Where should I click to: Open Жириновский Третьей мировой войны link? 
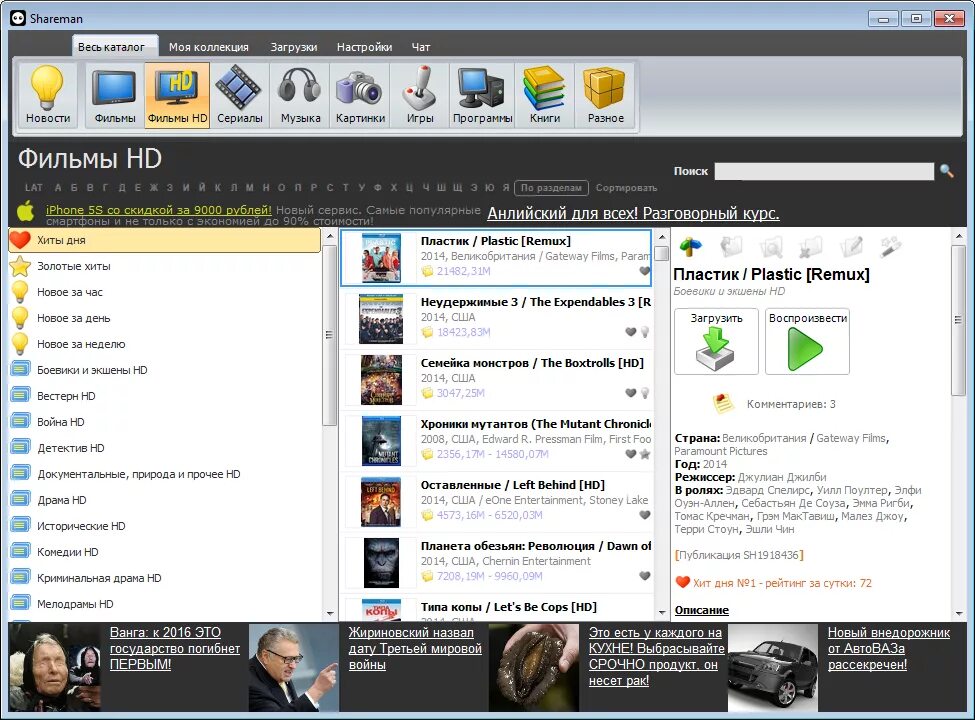[x=415, y=648]
